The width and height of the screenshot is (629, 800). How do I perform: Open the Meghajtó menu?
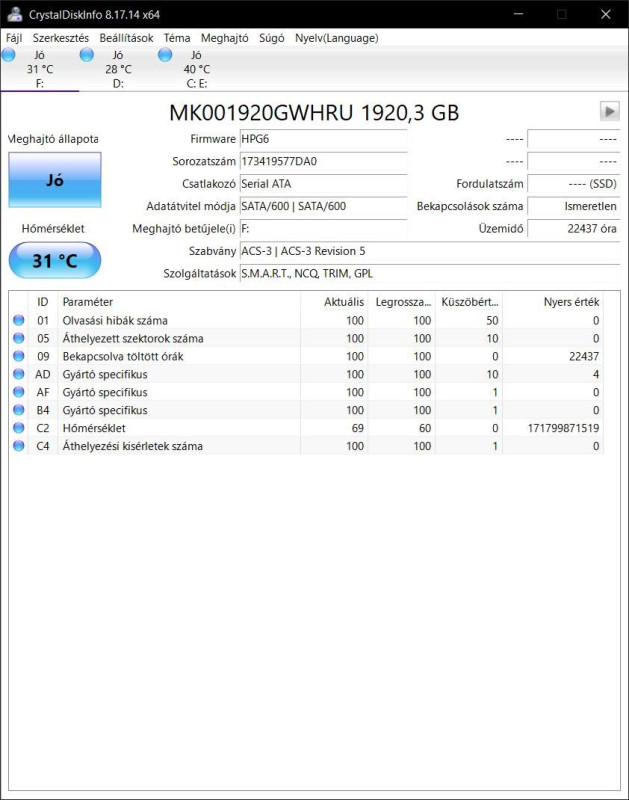point(224,38)
